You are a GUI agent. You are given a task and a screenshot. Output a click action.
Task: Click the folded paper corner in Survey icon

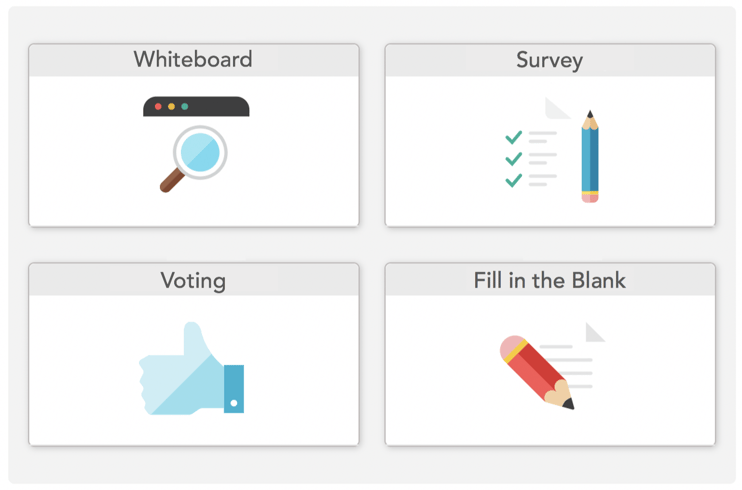click(556, 108)
